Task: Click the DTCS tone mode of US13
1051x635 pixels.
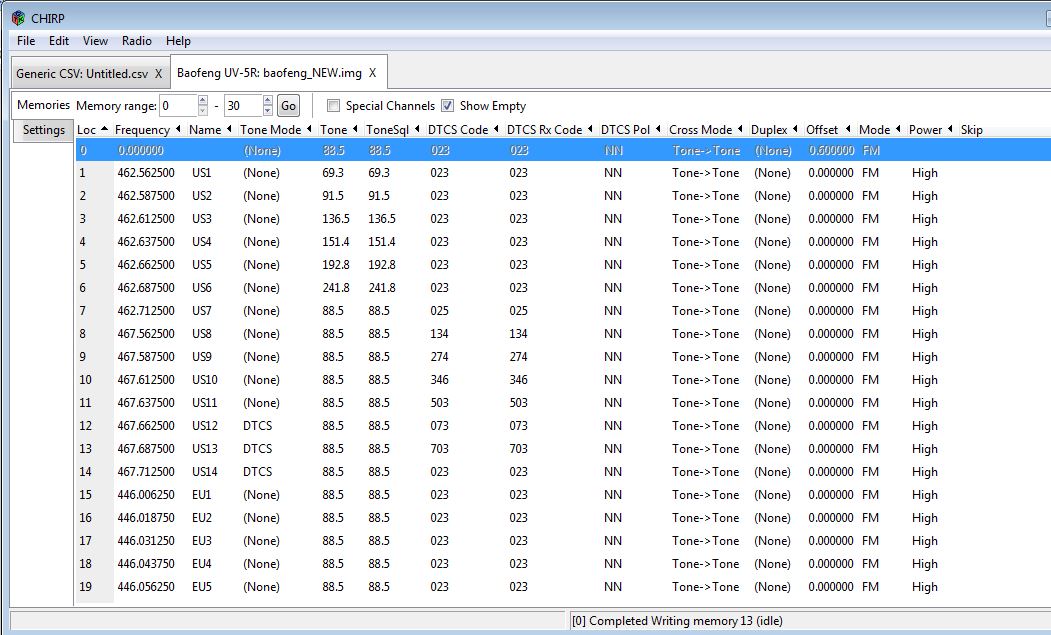Action: tap(257, 449)
